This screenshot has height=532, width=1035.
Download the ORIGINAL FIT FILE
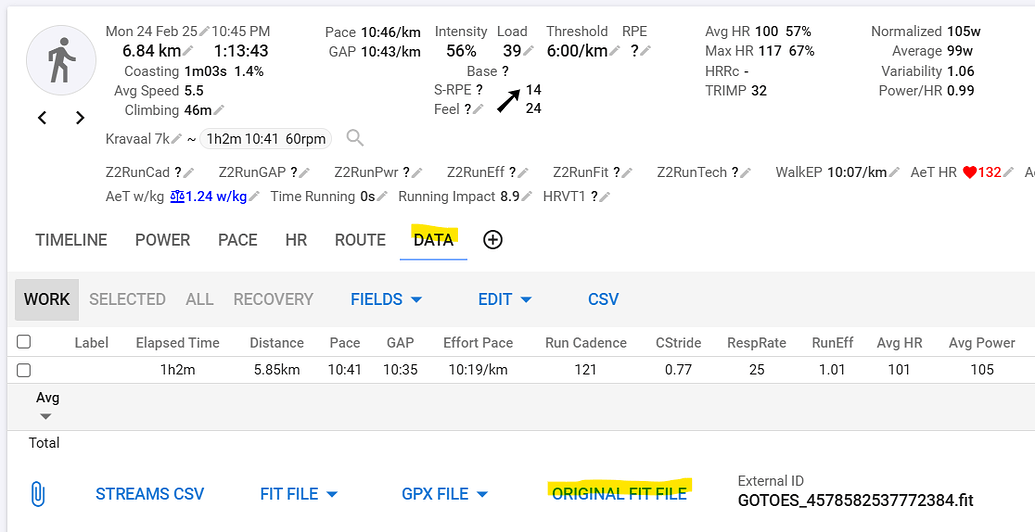(619, 494)
